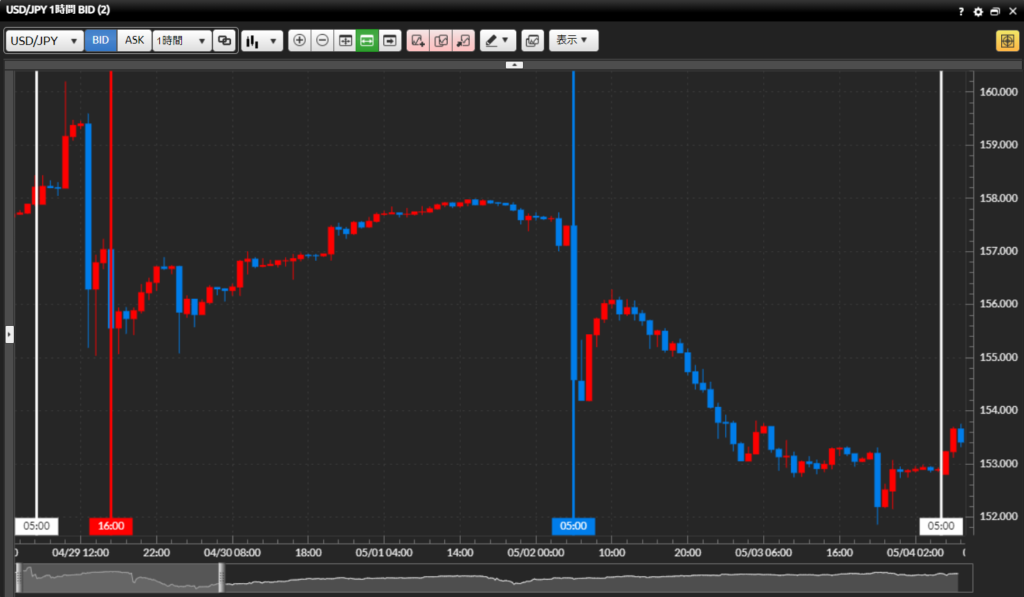
Task: Click the scroll-to-latest arrow icon
Action: tap(390, 41)
